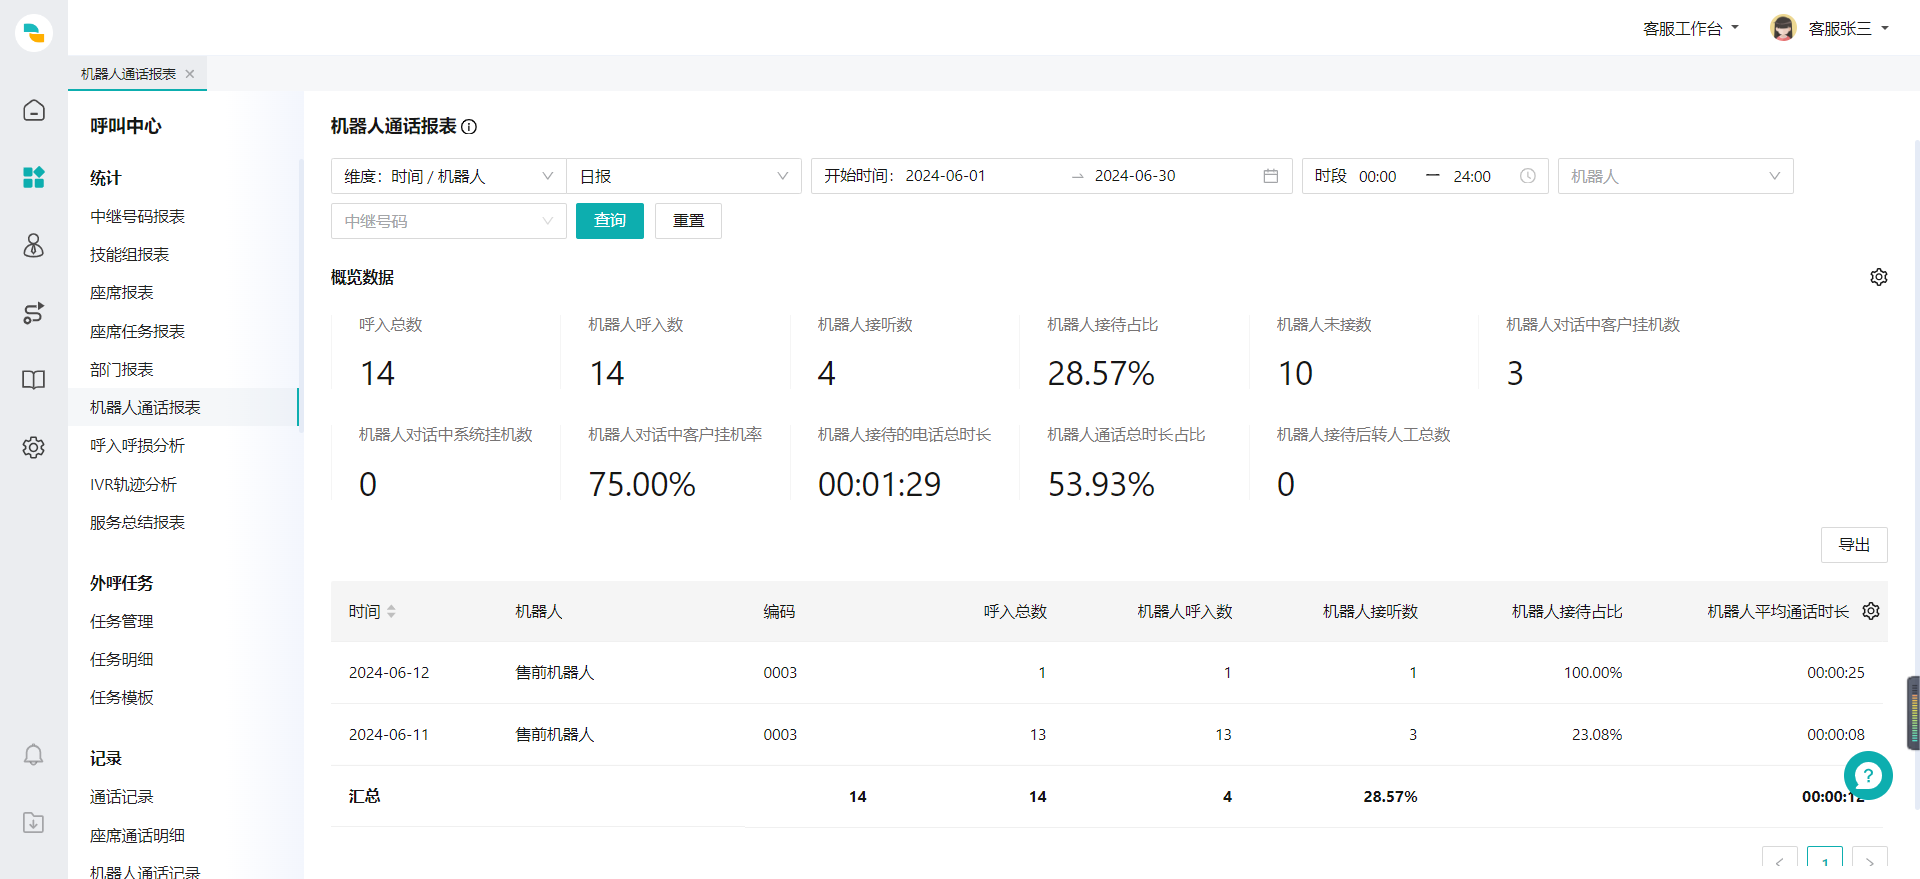
Task: Click 客服张三 user avatar
Action: [1783, 28]
